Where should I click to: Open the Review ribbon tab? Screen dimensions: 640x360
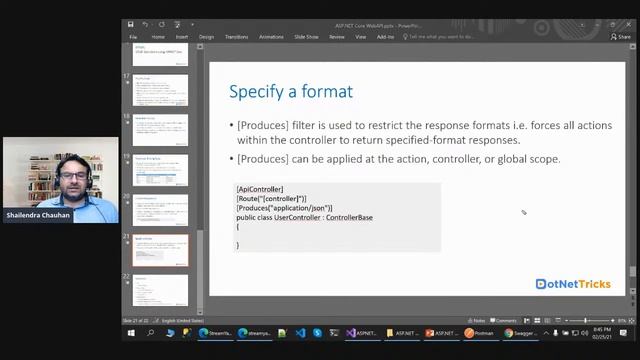click(x=337, y=37)
